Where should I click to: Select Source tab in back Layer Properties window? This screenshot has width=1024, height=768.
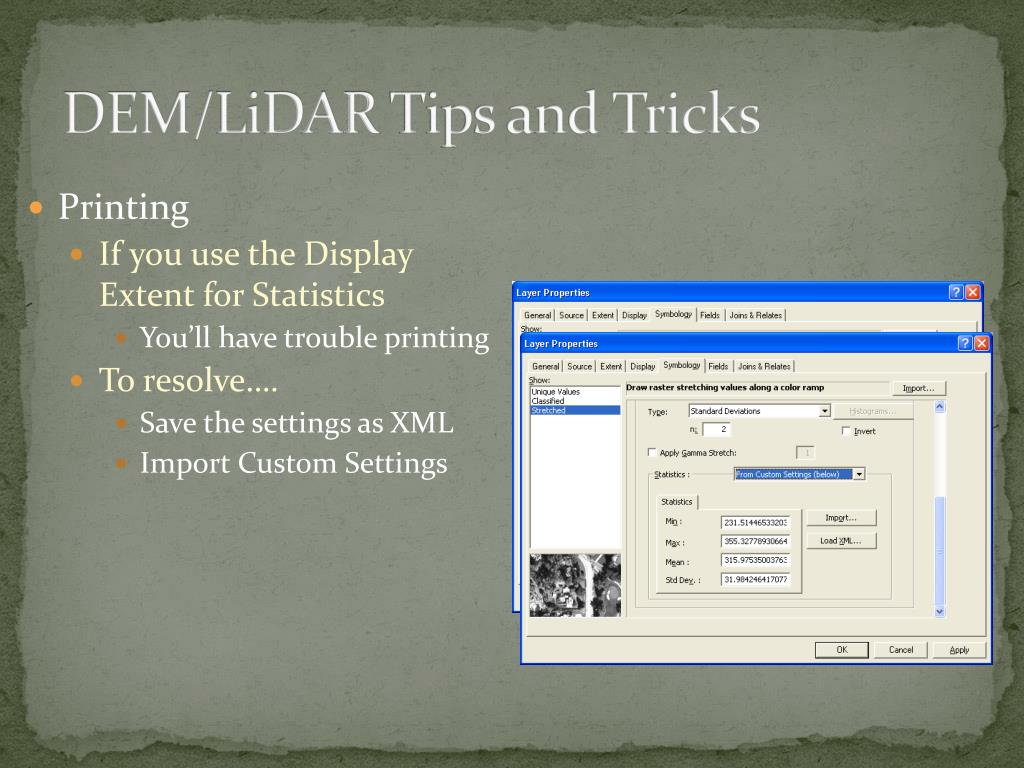coord(571,315)
